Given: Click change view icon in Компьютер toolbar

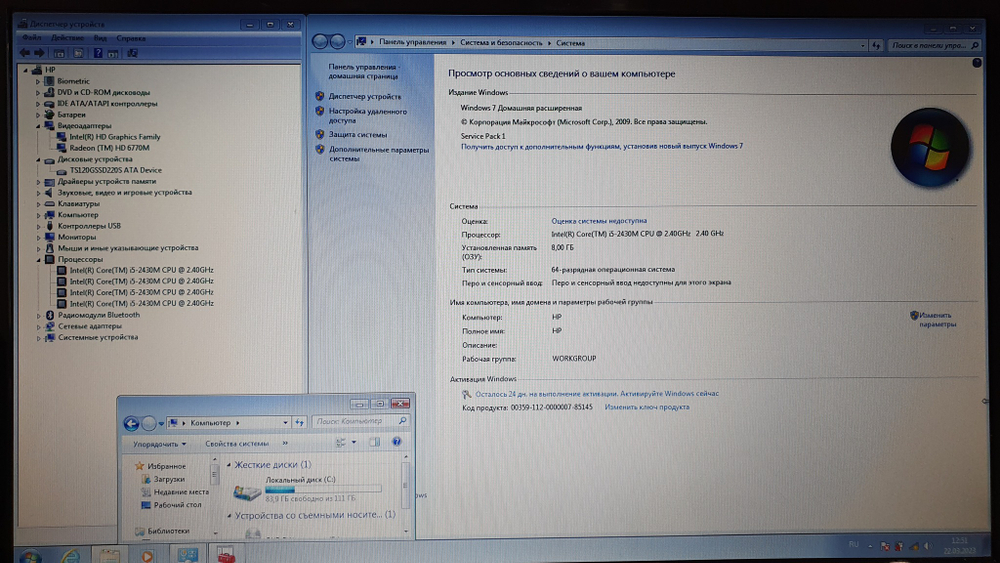Looking at the screenshot, I should point(341,442).
